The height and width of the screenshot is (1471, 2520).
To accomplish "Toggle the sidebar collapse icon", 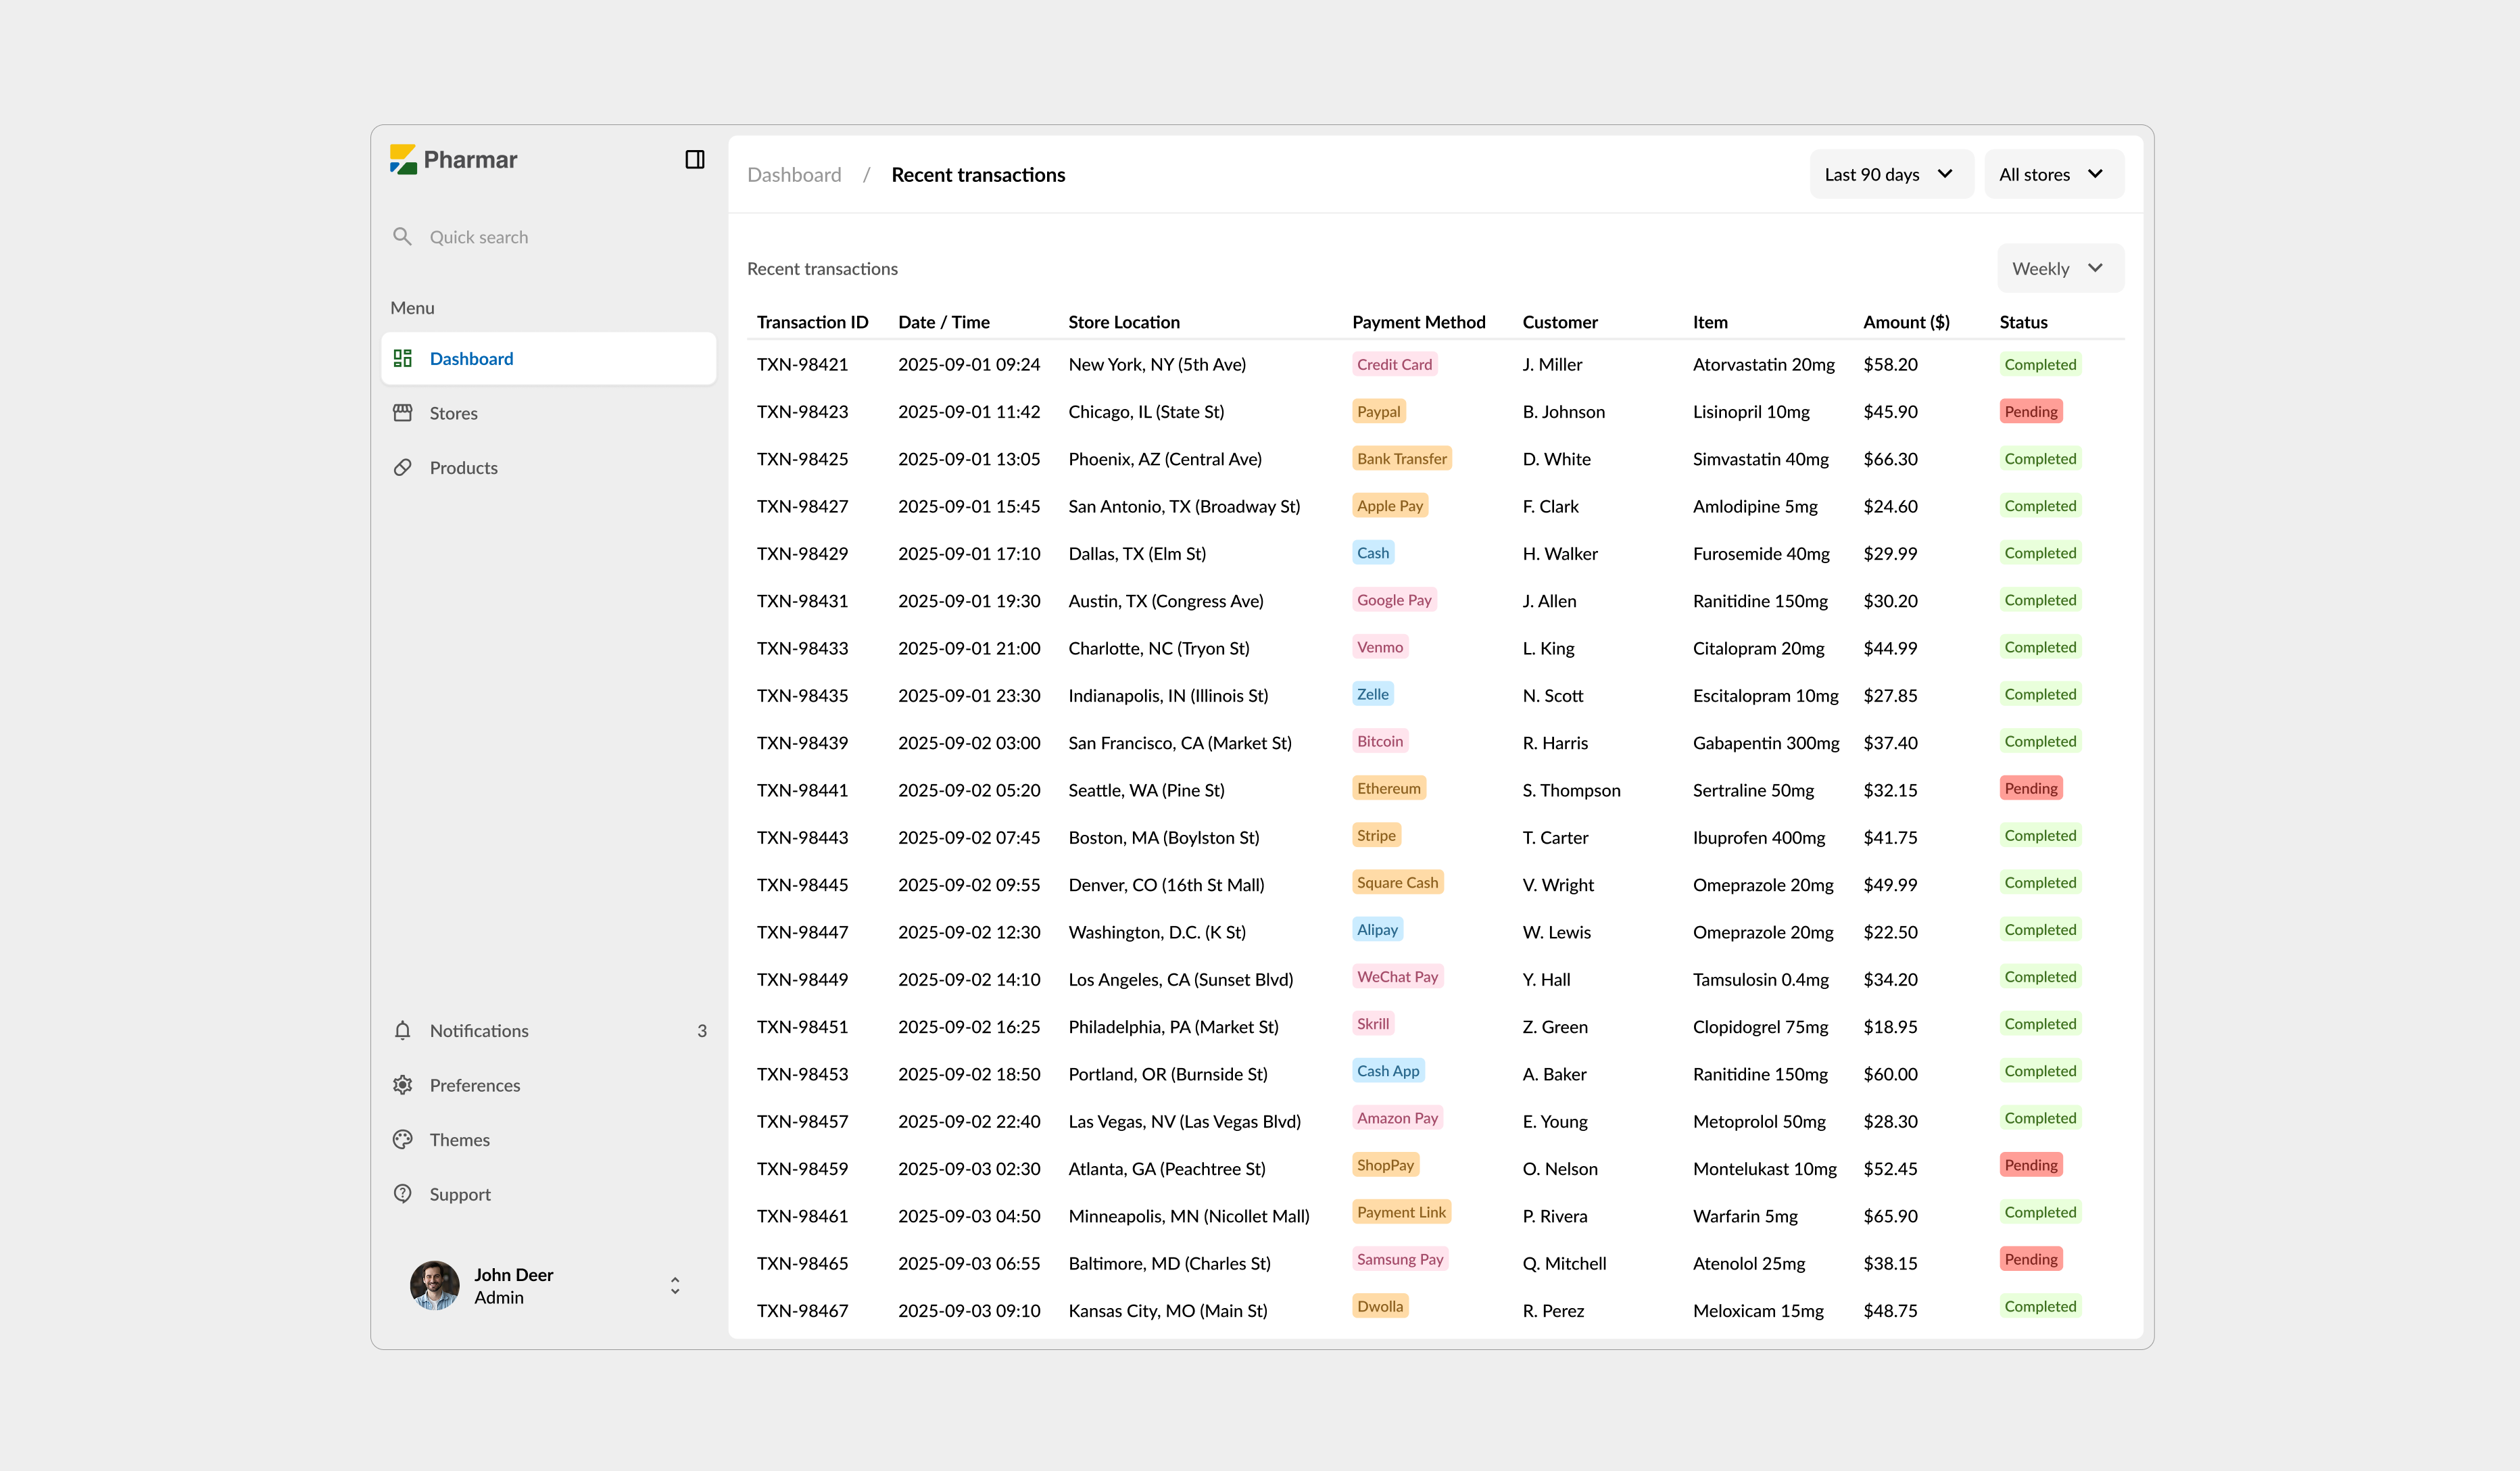I will pos(694,160).
